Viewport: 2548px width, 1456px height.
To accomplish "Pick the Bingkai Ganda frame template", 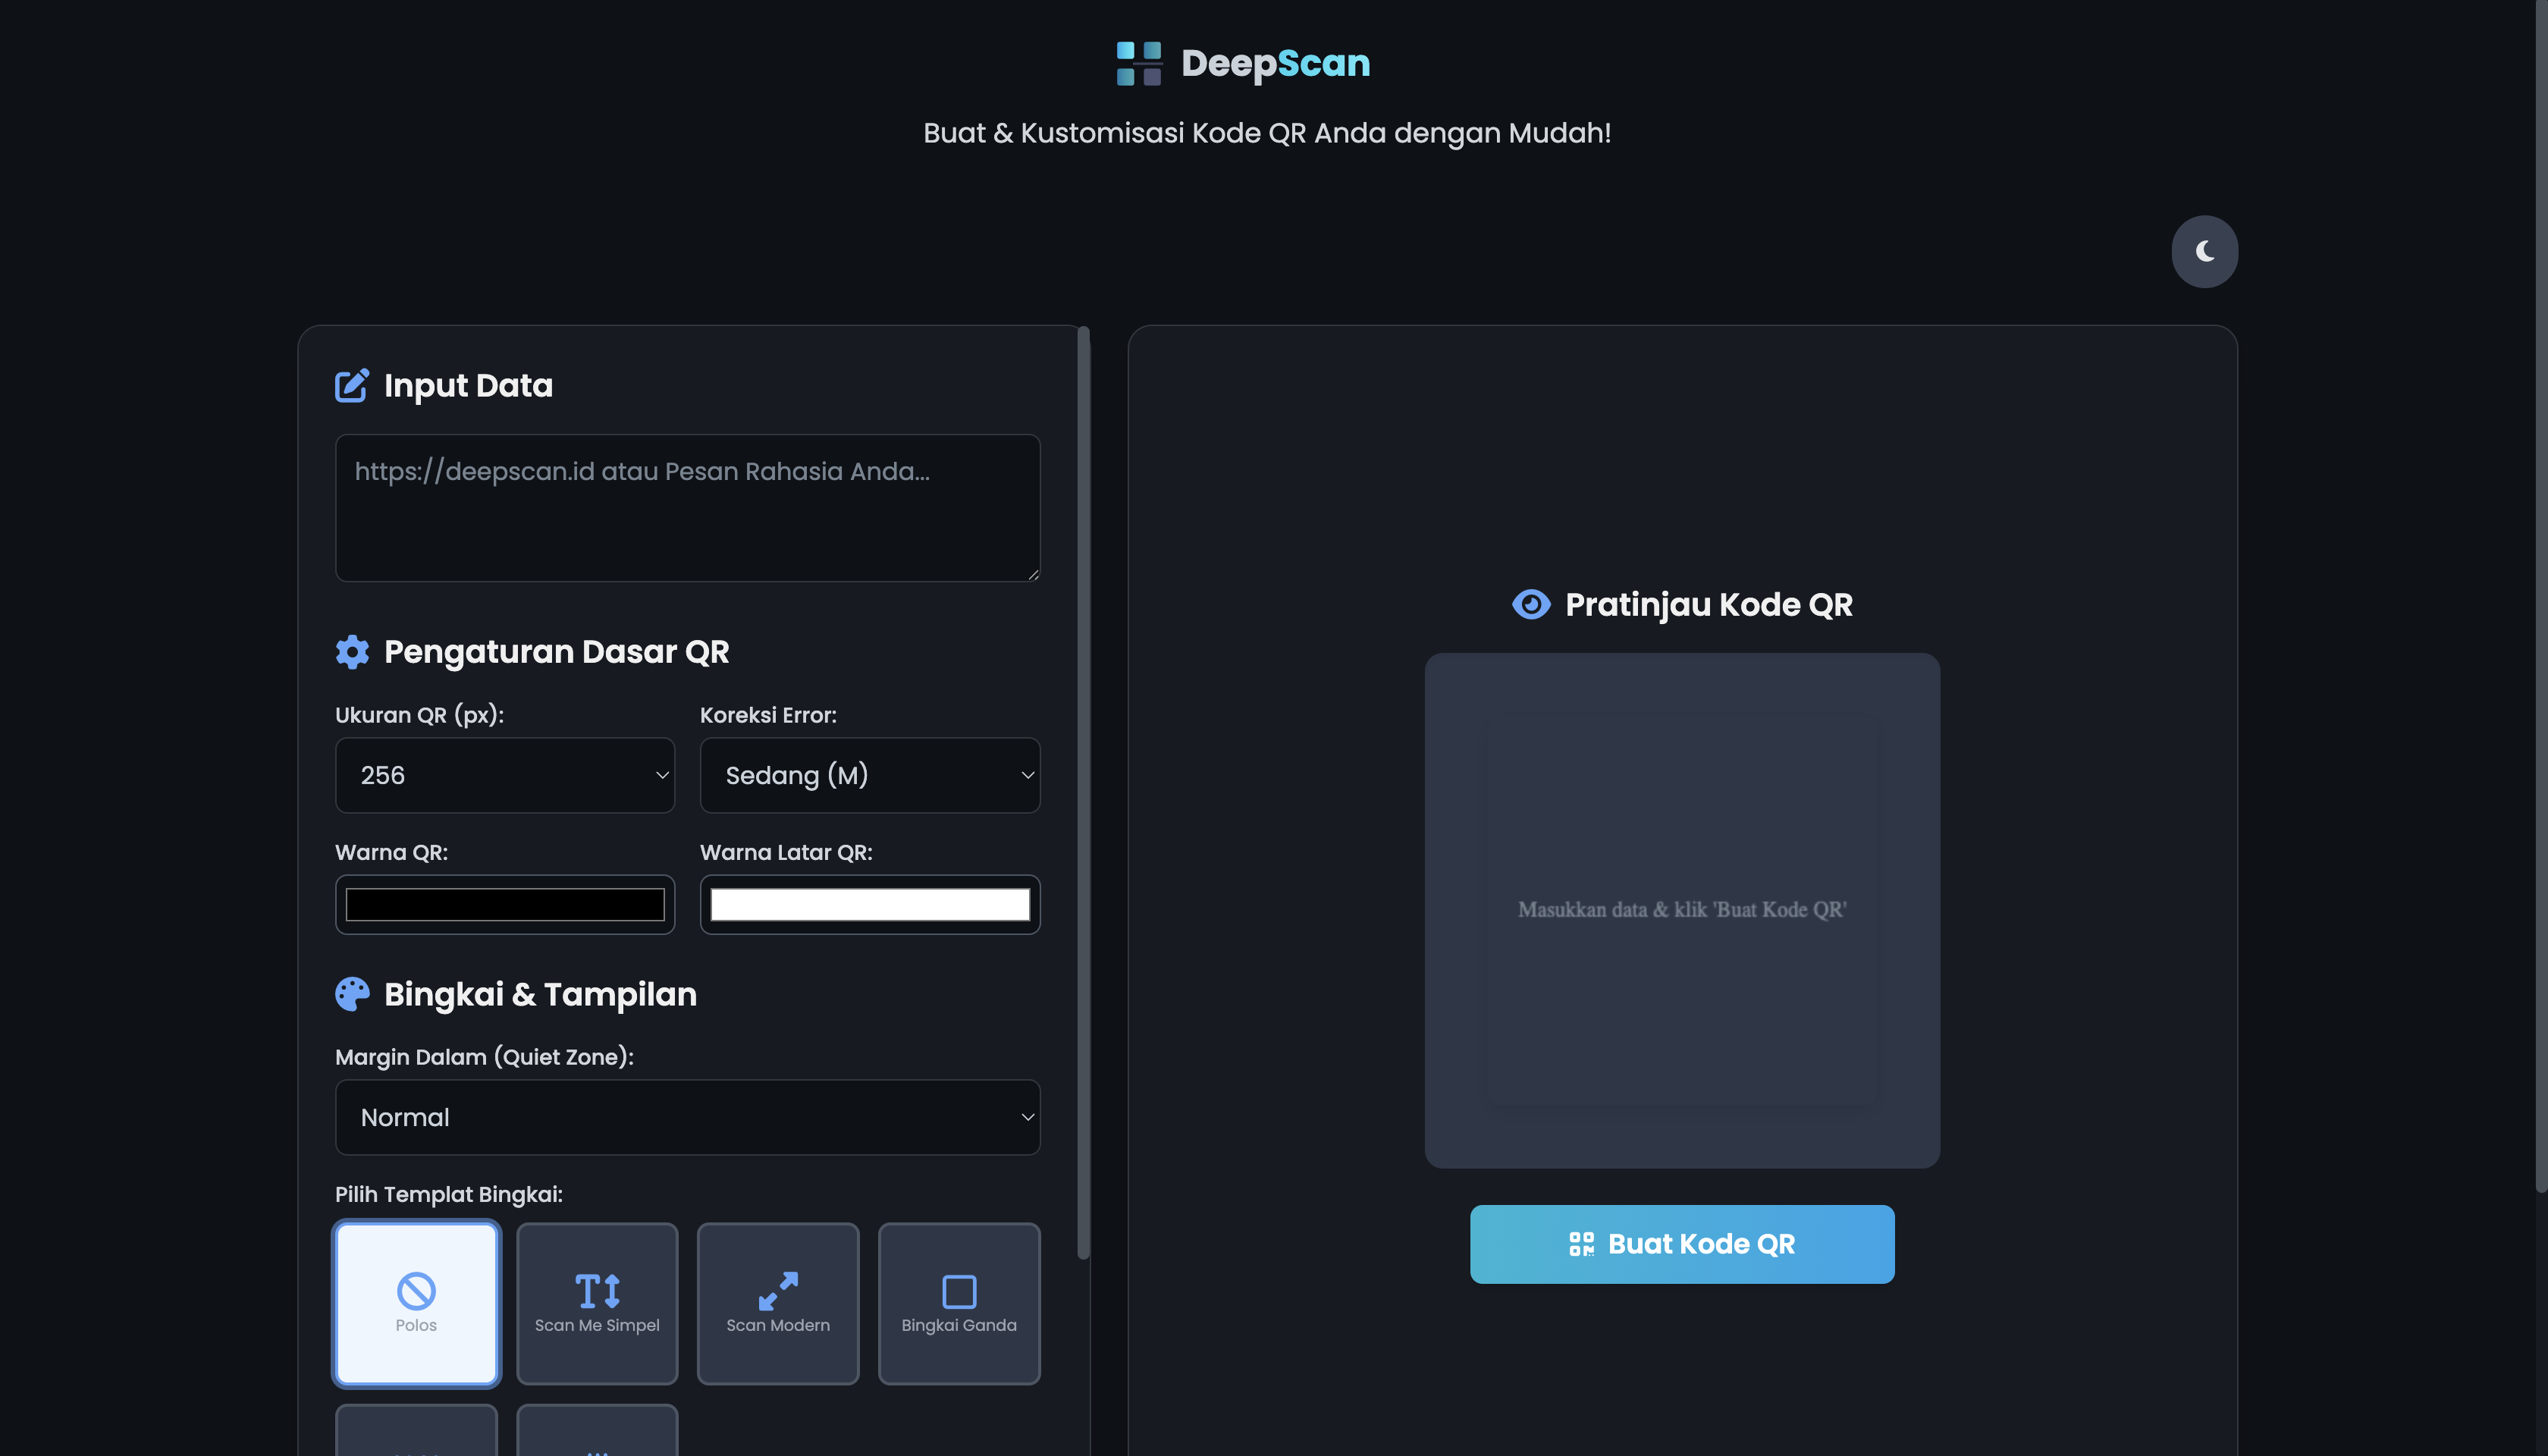I will [x=959, y=1303].
